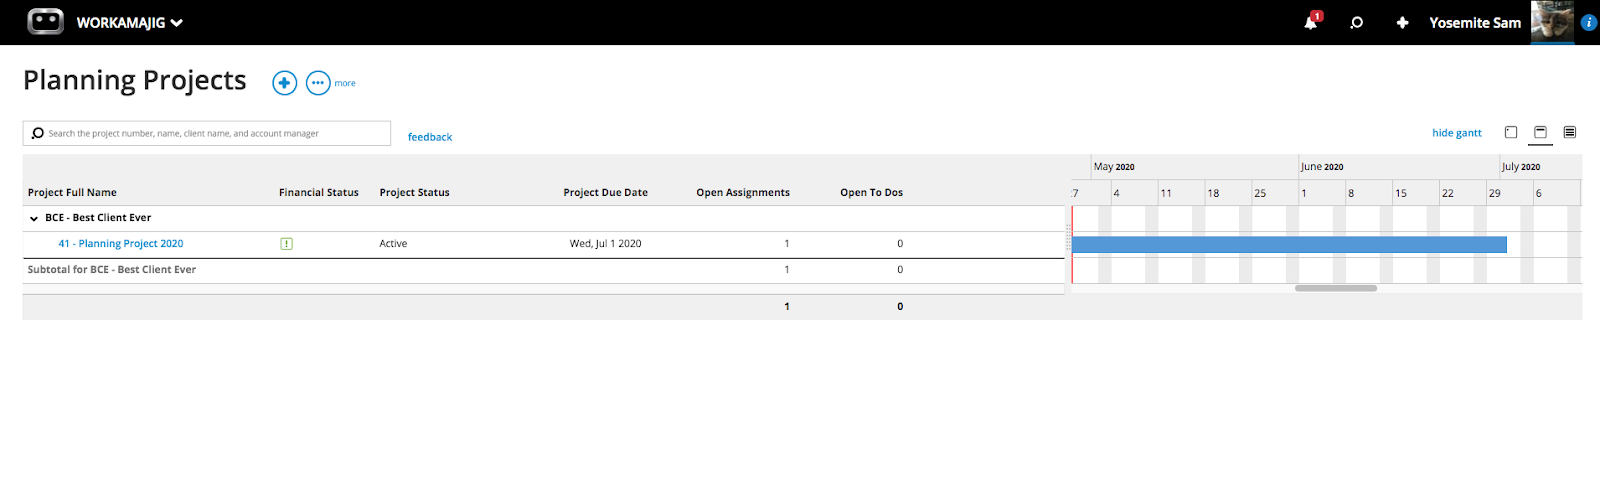The image size is (1600, 491).
Task: Select the medium row layout icon
Action: tap(1540, 132)
